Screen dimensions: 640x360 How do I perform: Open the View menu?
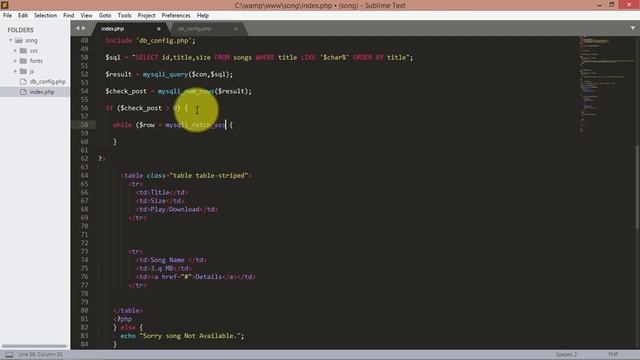point(87,16)
